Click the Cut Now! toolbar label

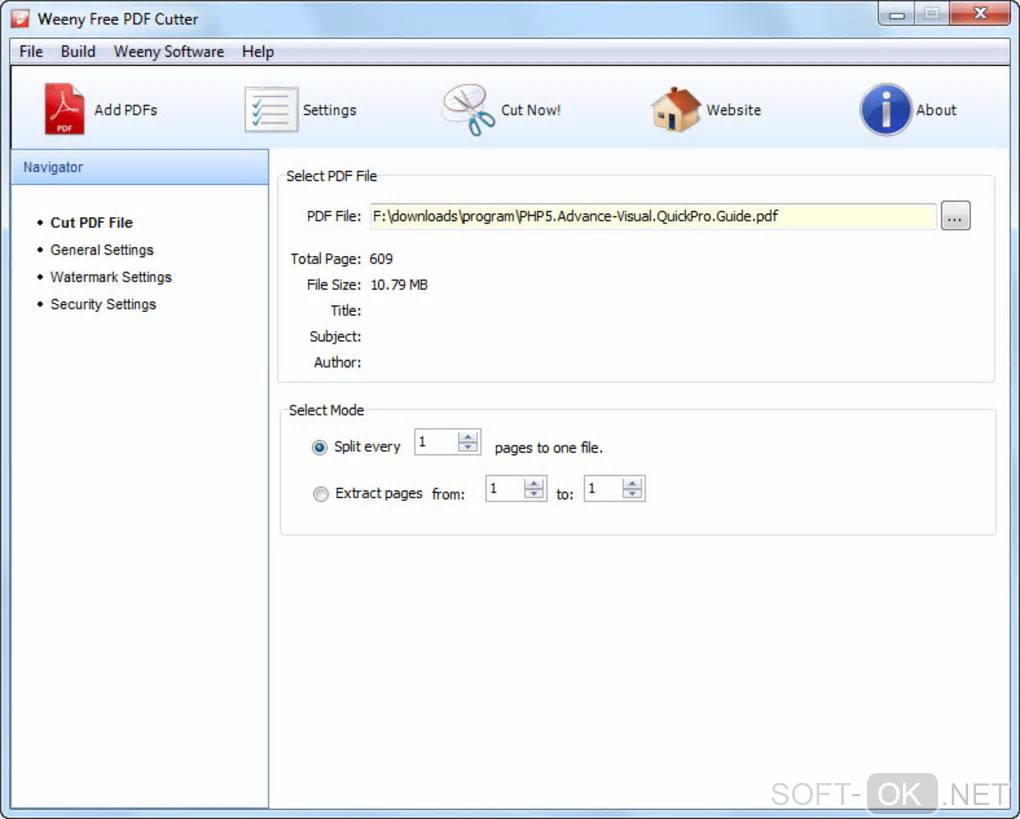pyautogui.click(x=531, y=110)
